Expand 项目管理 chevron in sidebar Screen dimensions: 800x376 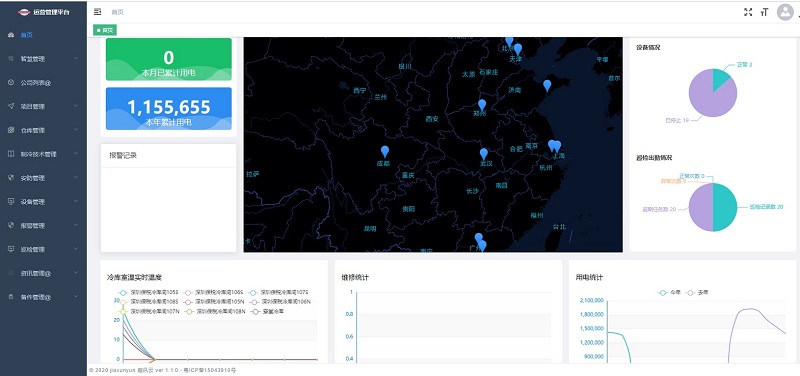76,106
